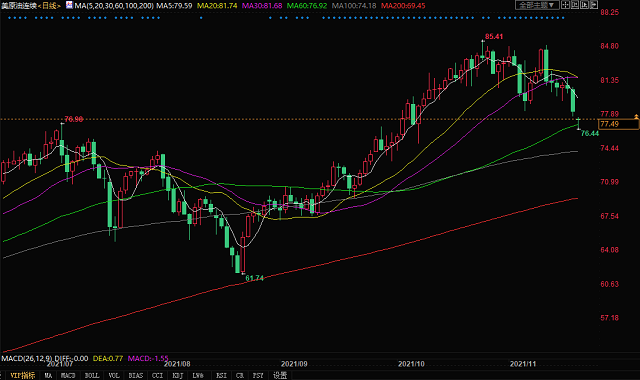Image resolution: width=640 pixels, height=380 pixels.
Task: Select the BIAS indicator tab
Action: point(136,376)
